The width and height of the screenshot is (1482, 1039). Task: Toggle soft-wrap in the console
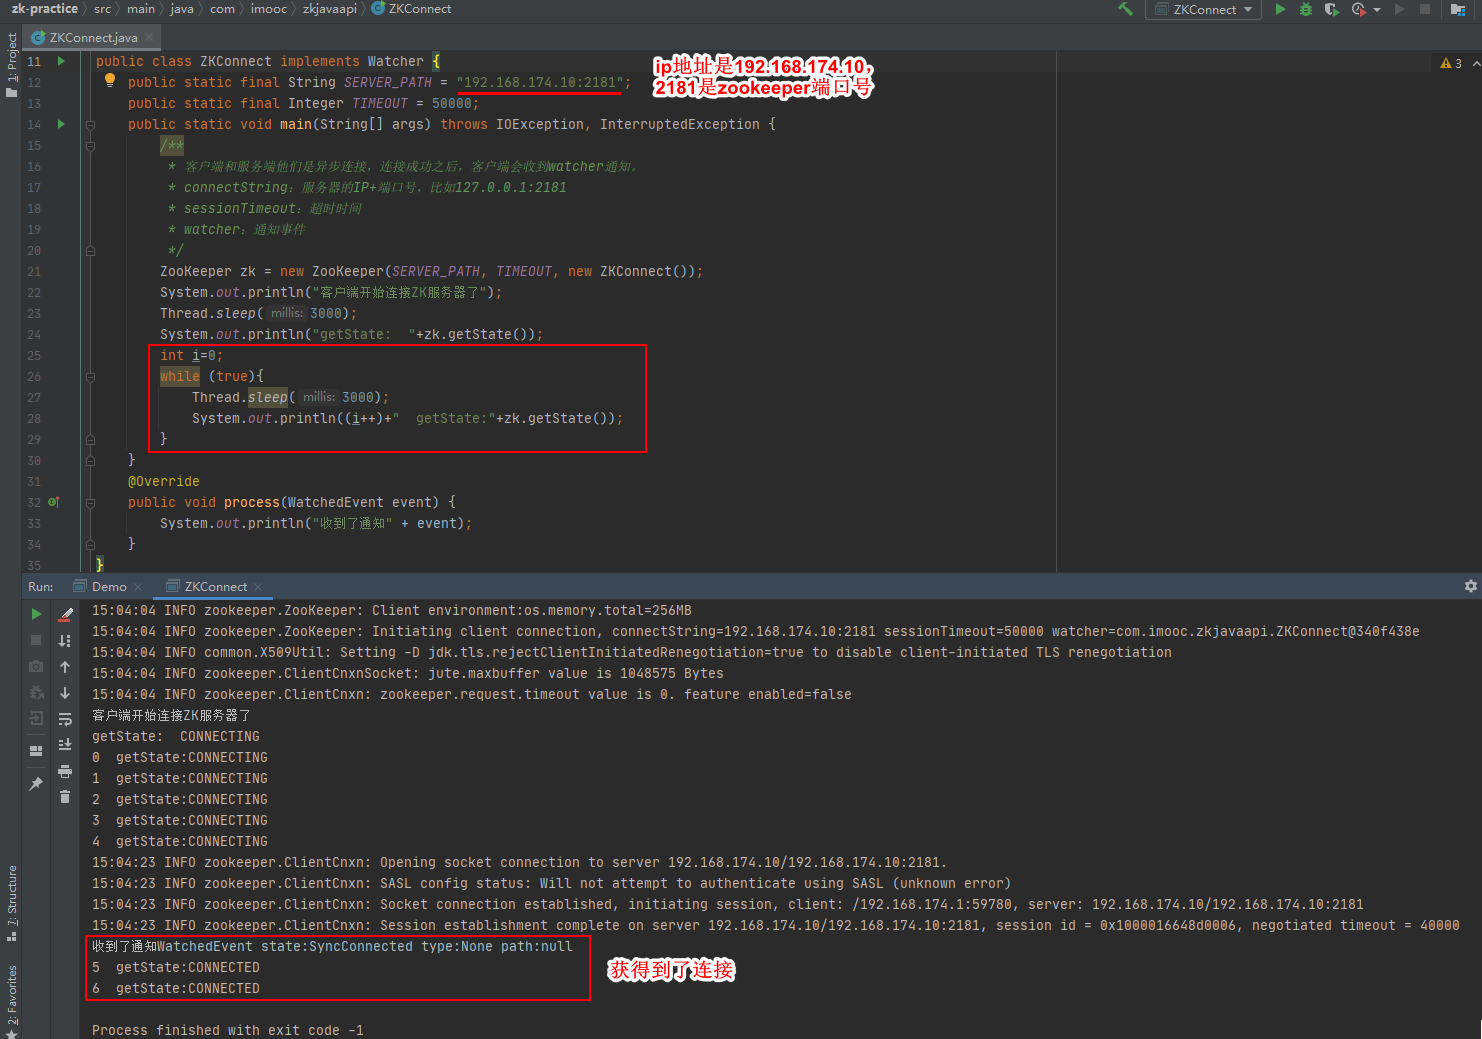point(65,719)
